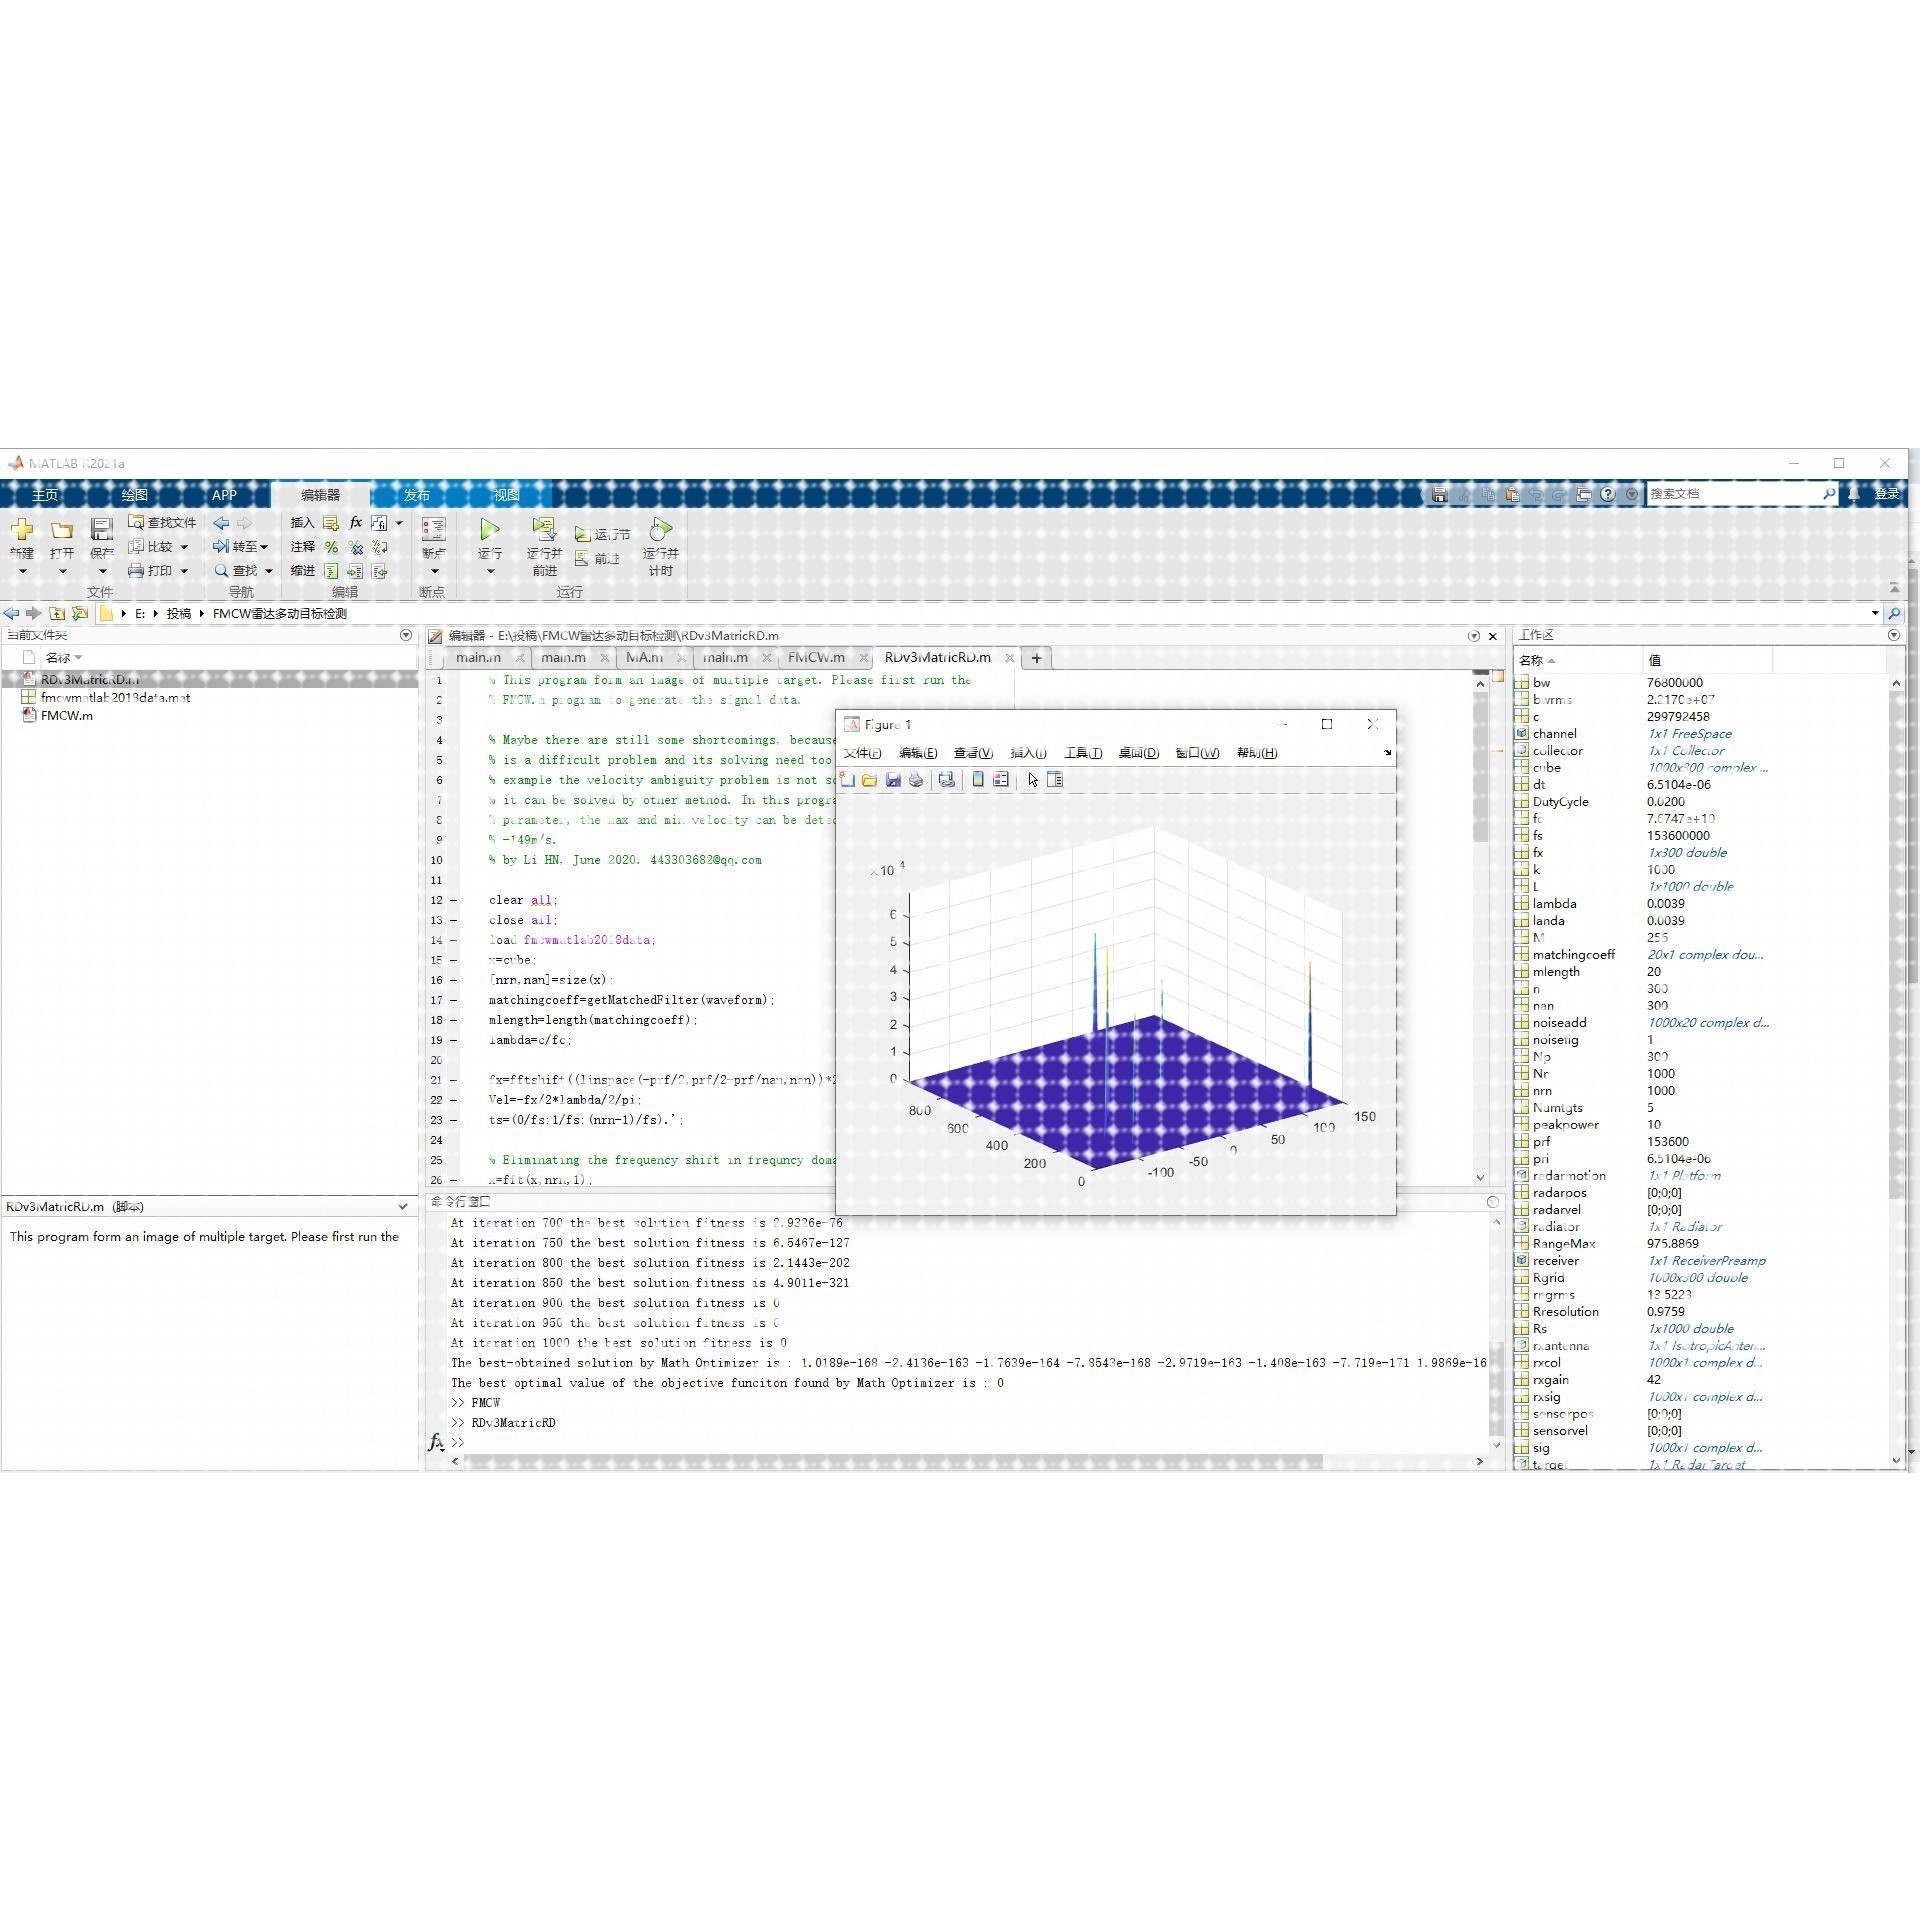This screenshot has height=1920, width=1920.
Task: Click Insert Legend icon in Figure toolbar
Action: [x=1001, y=780]
